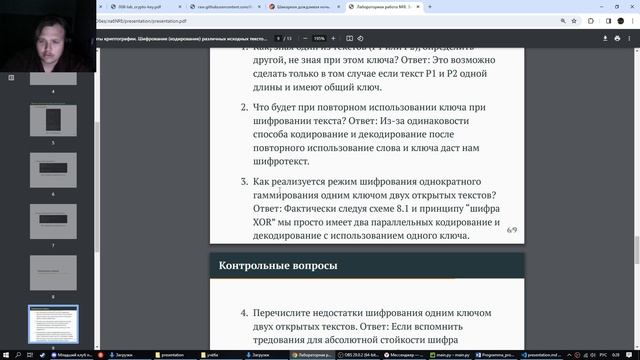640x360 pixels.
Task: Print the PDF document
Action: tap(617, 38)
